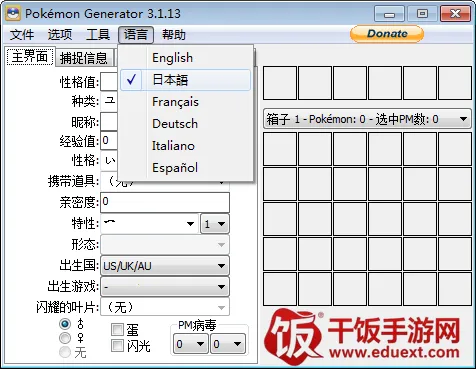
Task: Click the Pokémon Generator title bar icon
Action: point(13,14)
